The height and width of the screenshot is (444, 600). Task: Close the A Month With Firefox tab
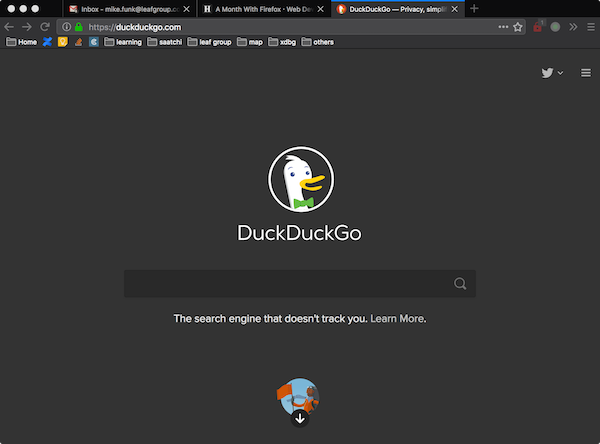320,9
